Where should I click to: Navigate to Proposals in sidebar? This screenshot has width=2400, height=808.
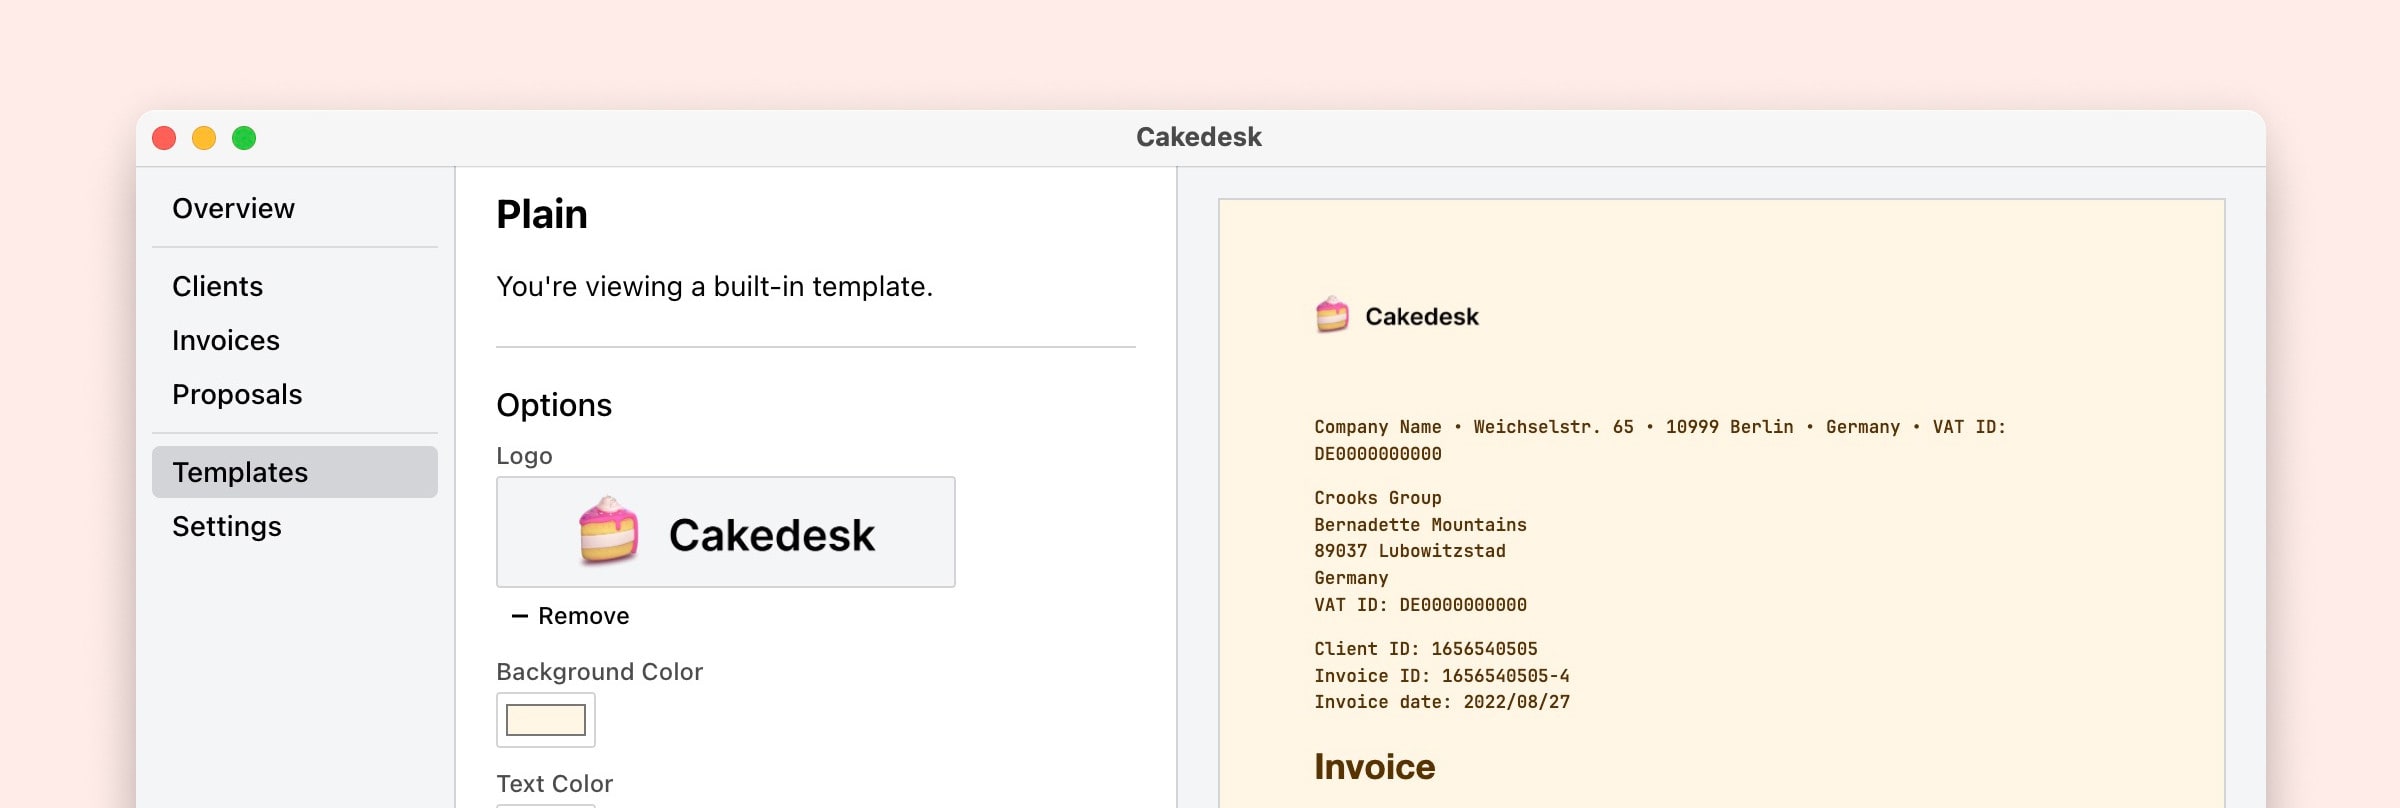[236, 394]
